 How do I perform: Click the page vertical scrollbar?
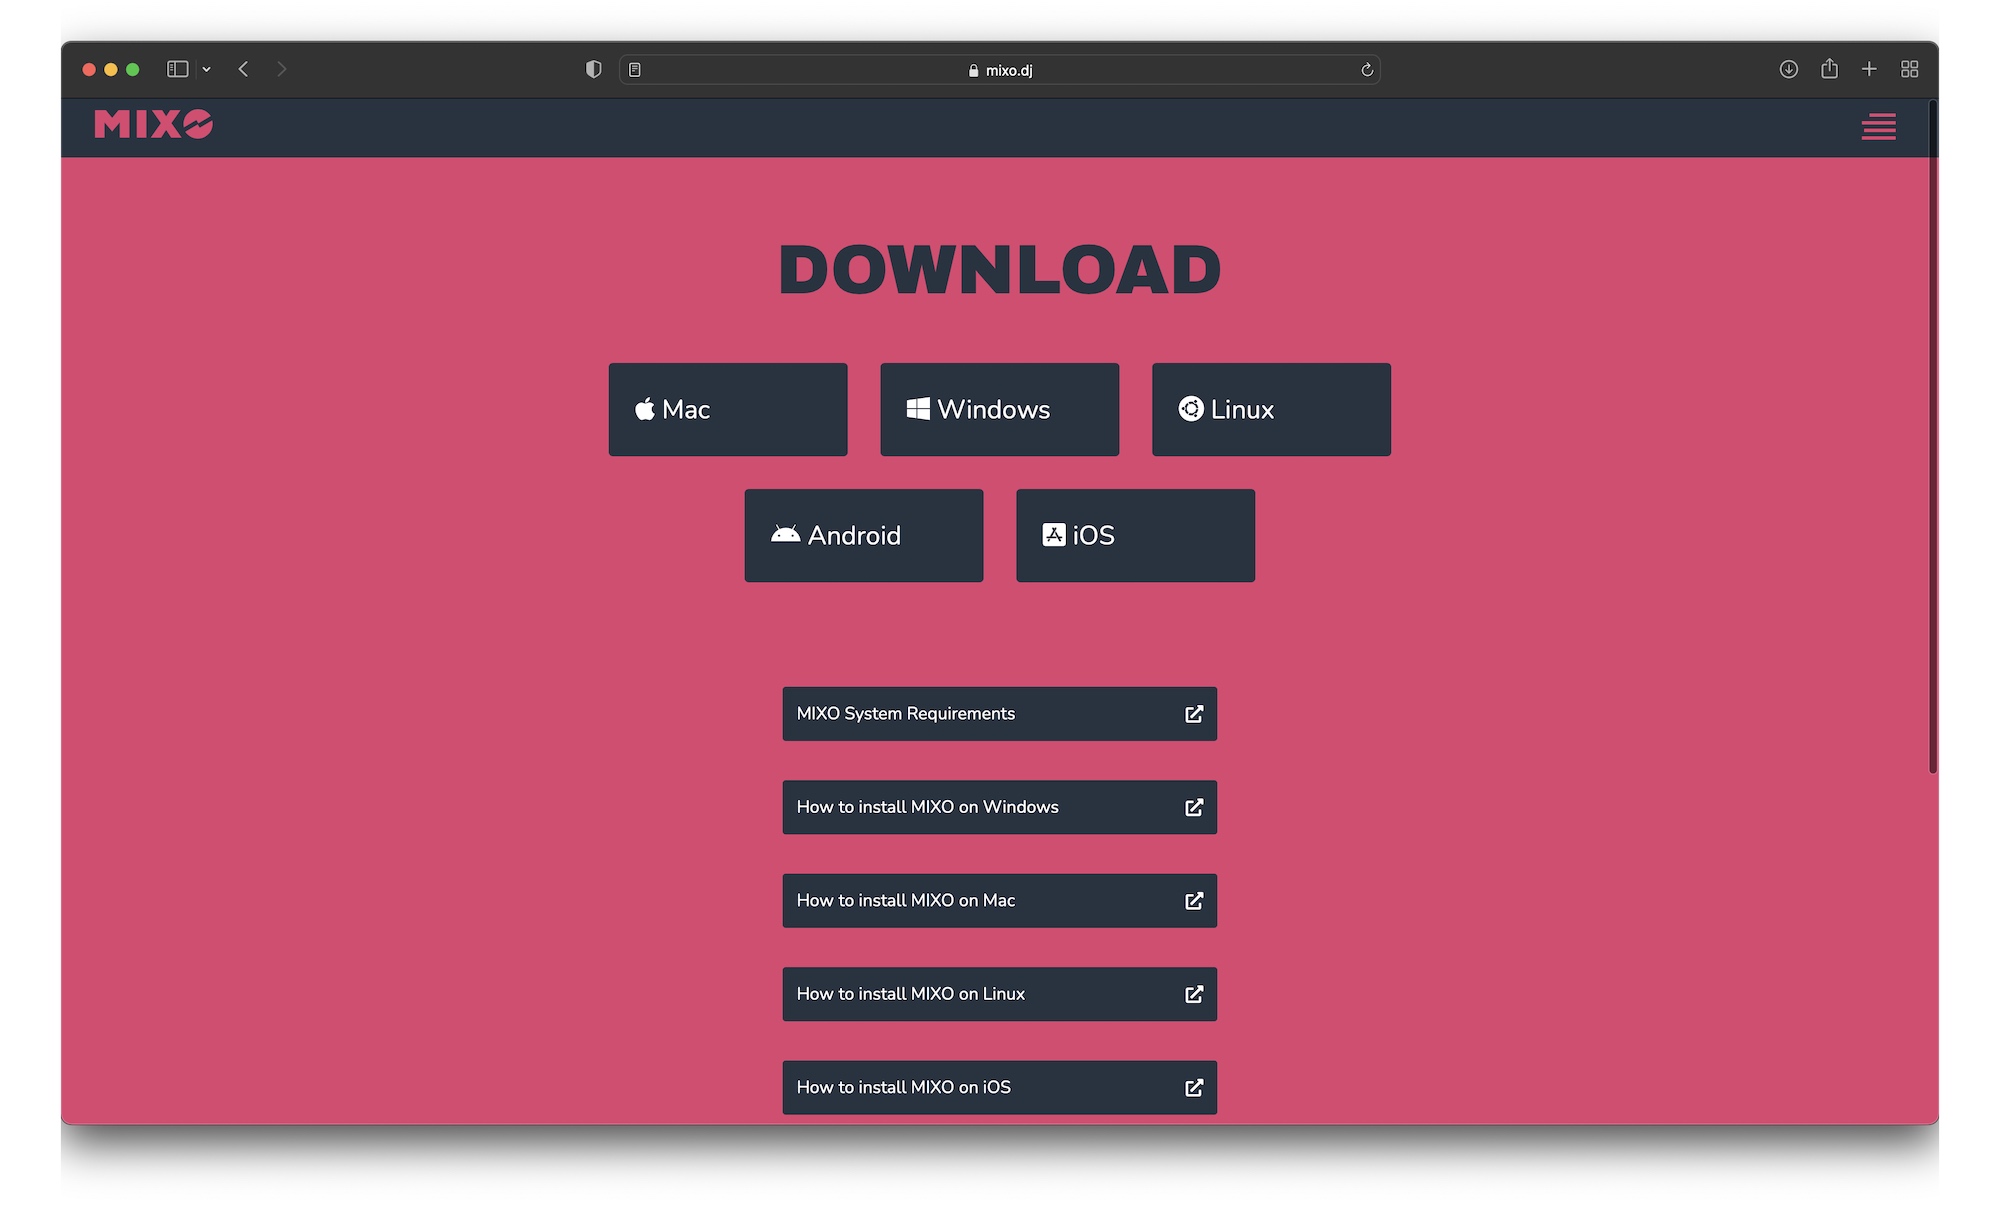(x=1933, y=436)
